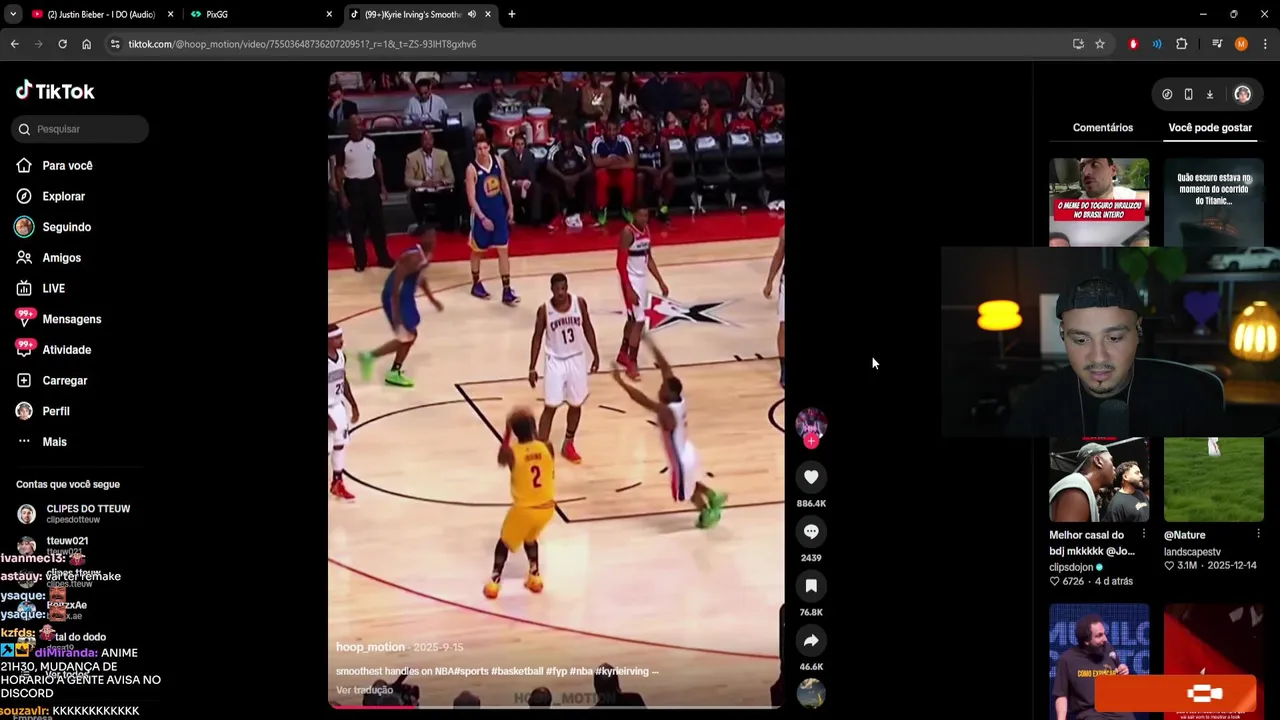The height and width of the screenshot is (720, 1280).
Task: Reload the page
Action: point(62,44)
